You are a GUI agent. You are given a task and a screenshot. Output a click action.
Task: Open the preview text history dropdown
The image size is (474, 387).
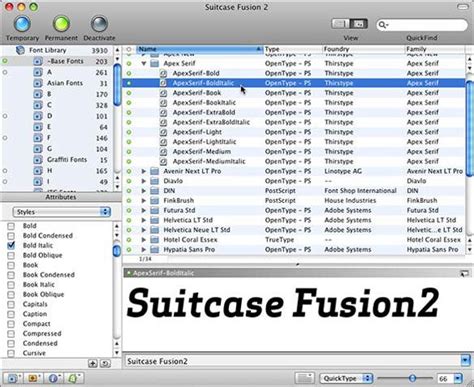point(465,360)
